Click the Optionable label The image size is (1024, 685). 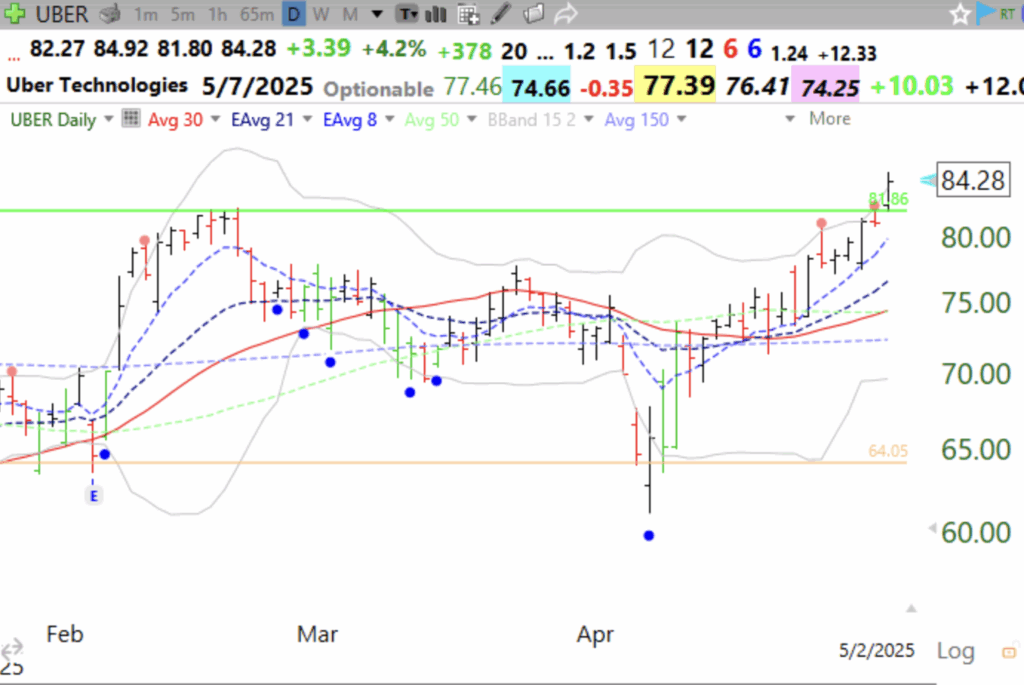pos(378,89)
